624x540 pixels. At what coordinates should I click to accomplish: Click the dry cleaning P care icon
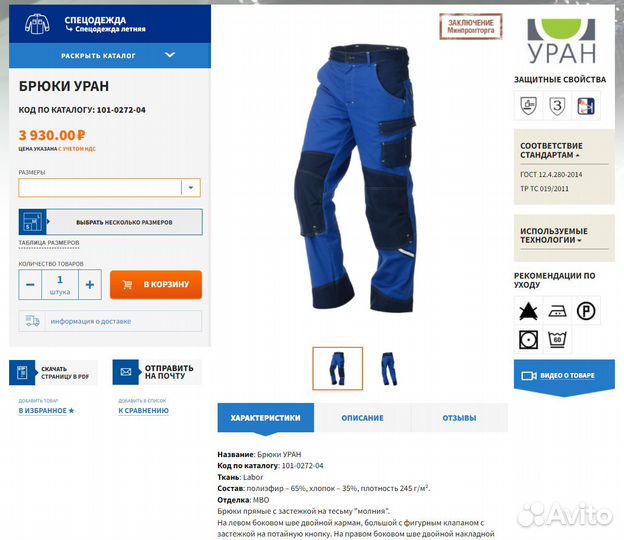pyautogui.click(x=586, y=310)
